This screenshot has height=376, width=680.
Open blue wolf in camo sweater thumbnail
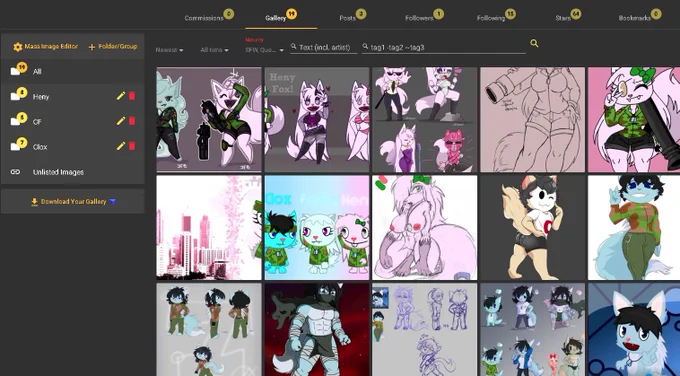[634, 228]
